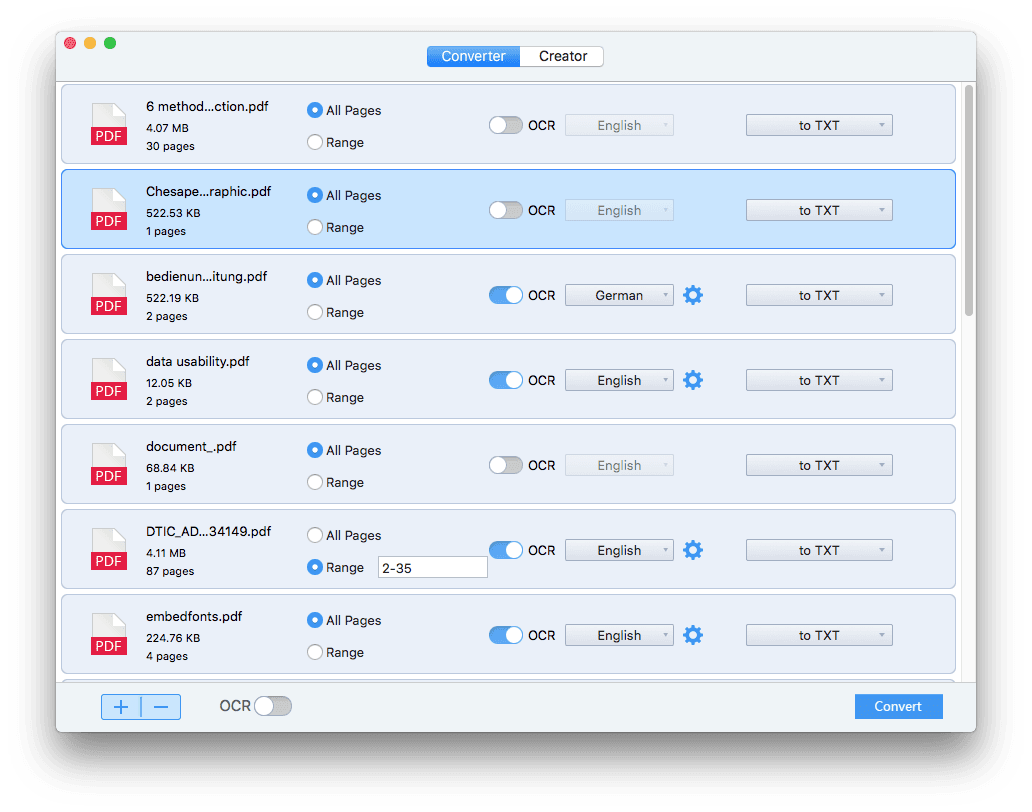
Task: Choose All Pages for DTIC_AD...34149.pdf
Action: pos(316,535)
